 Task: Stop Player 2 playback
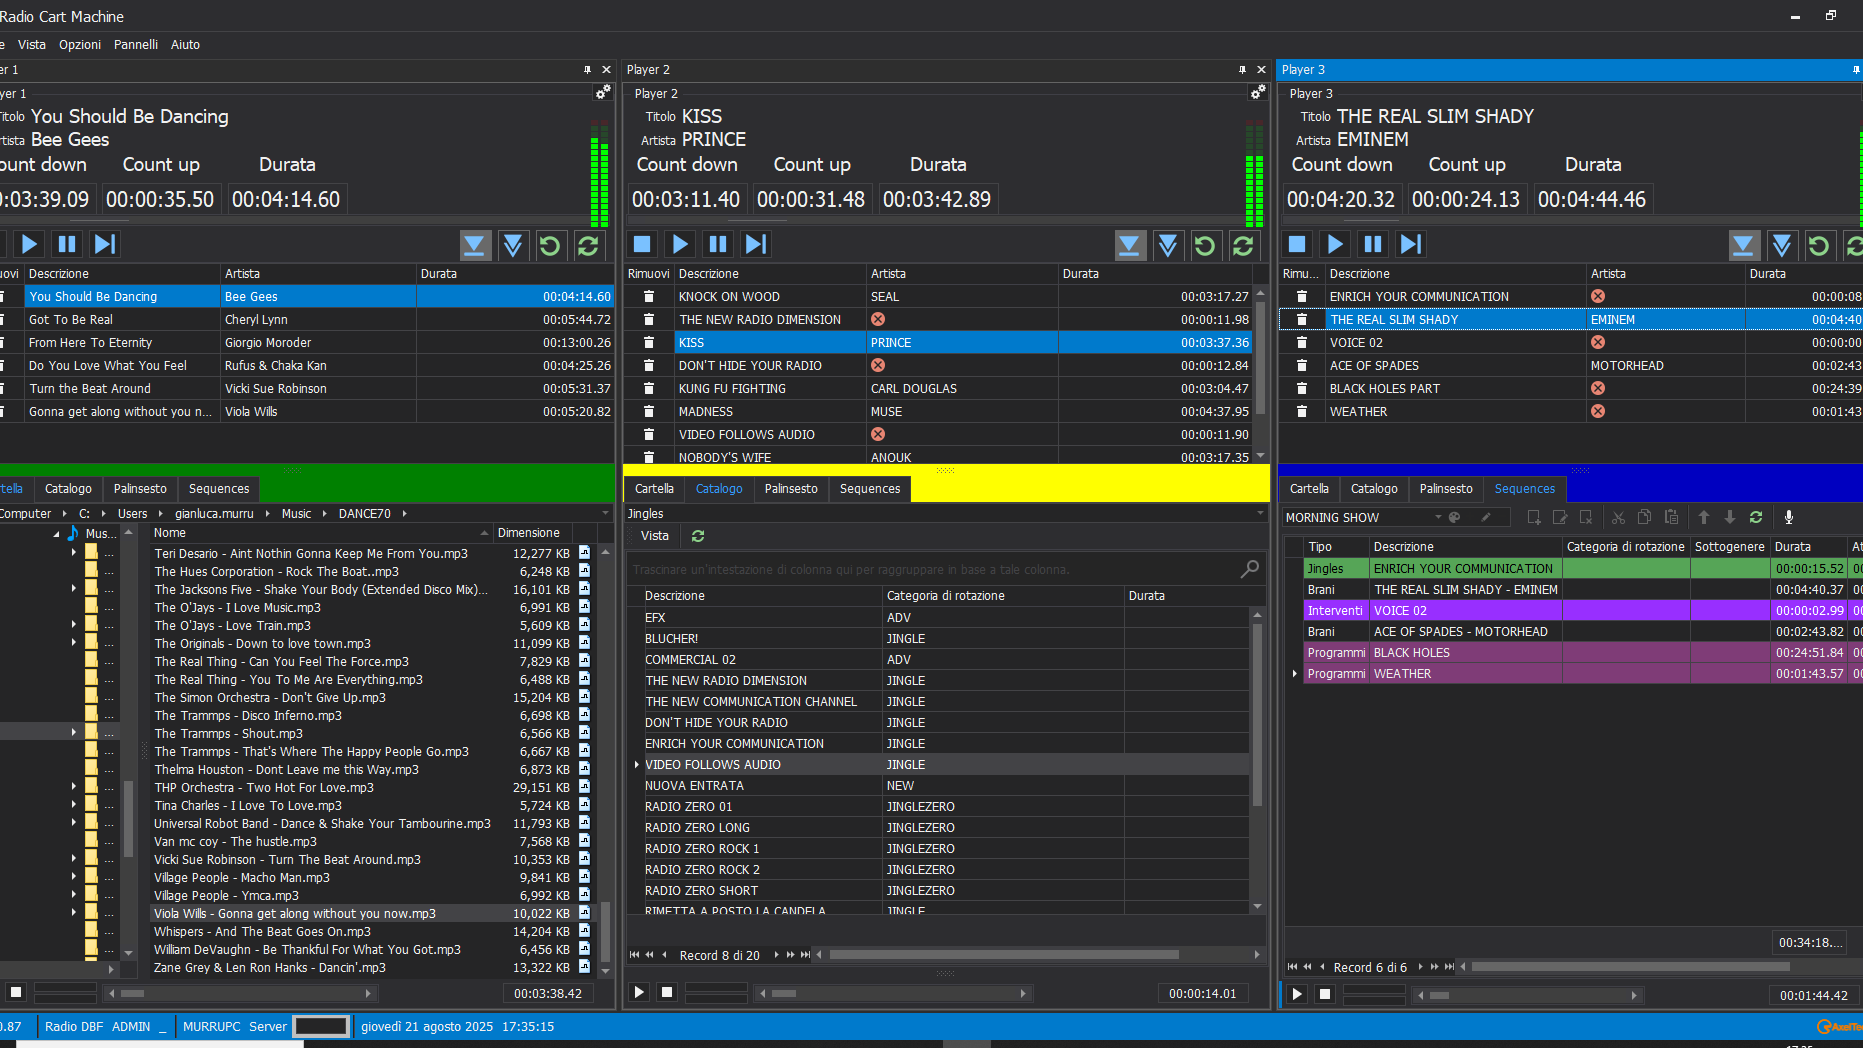pos(643,244)
